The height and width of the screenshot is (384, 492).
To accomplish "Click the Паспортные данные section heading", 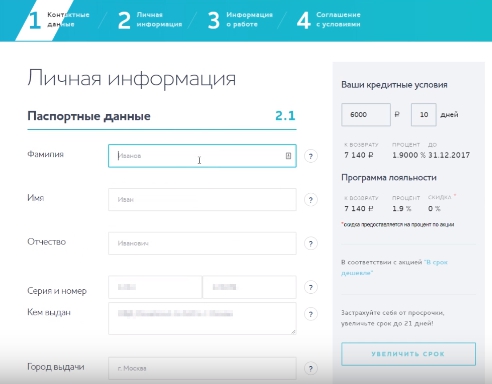I will point(89,116).
